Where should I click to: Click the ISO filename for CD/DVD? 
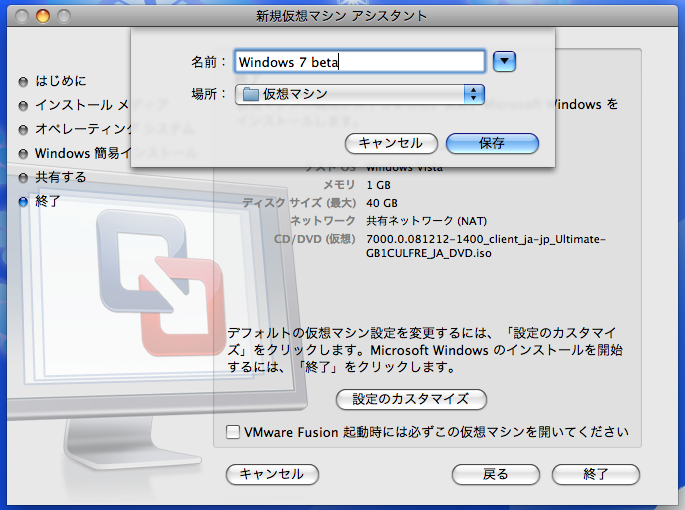[486, 246]
